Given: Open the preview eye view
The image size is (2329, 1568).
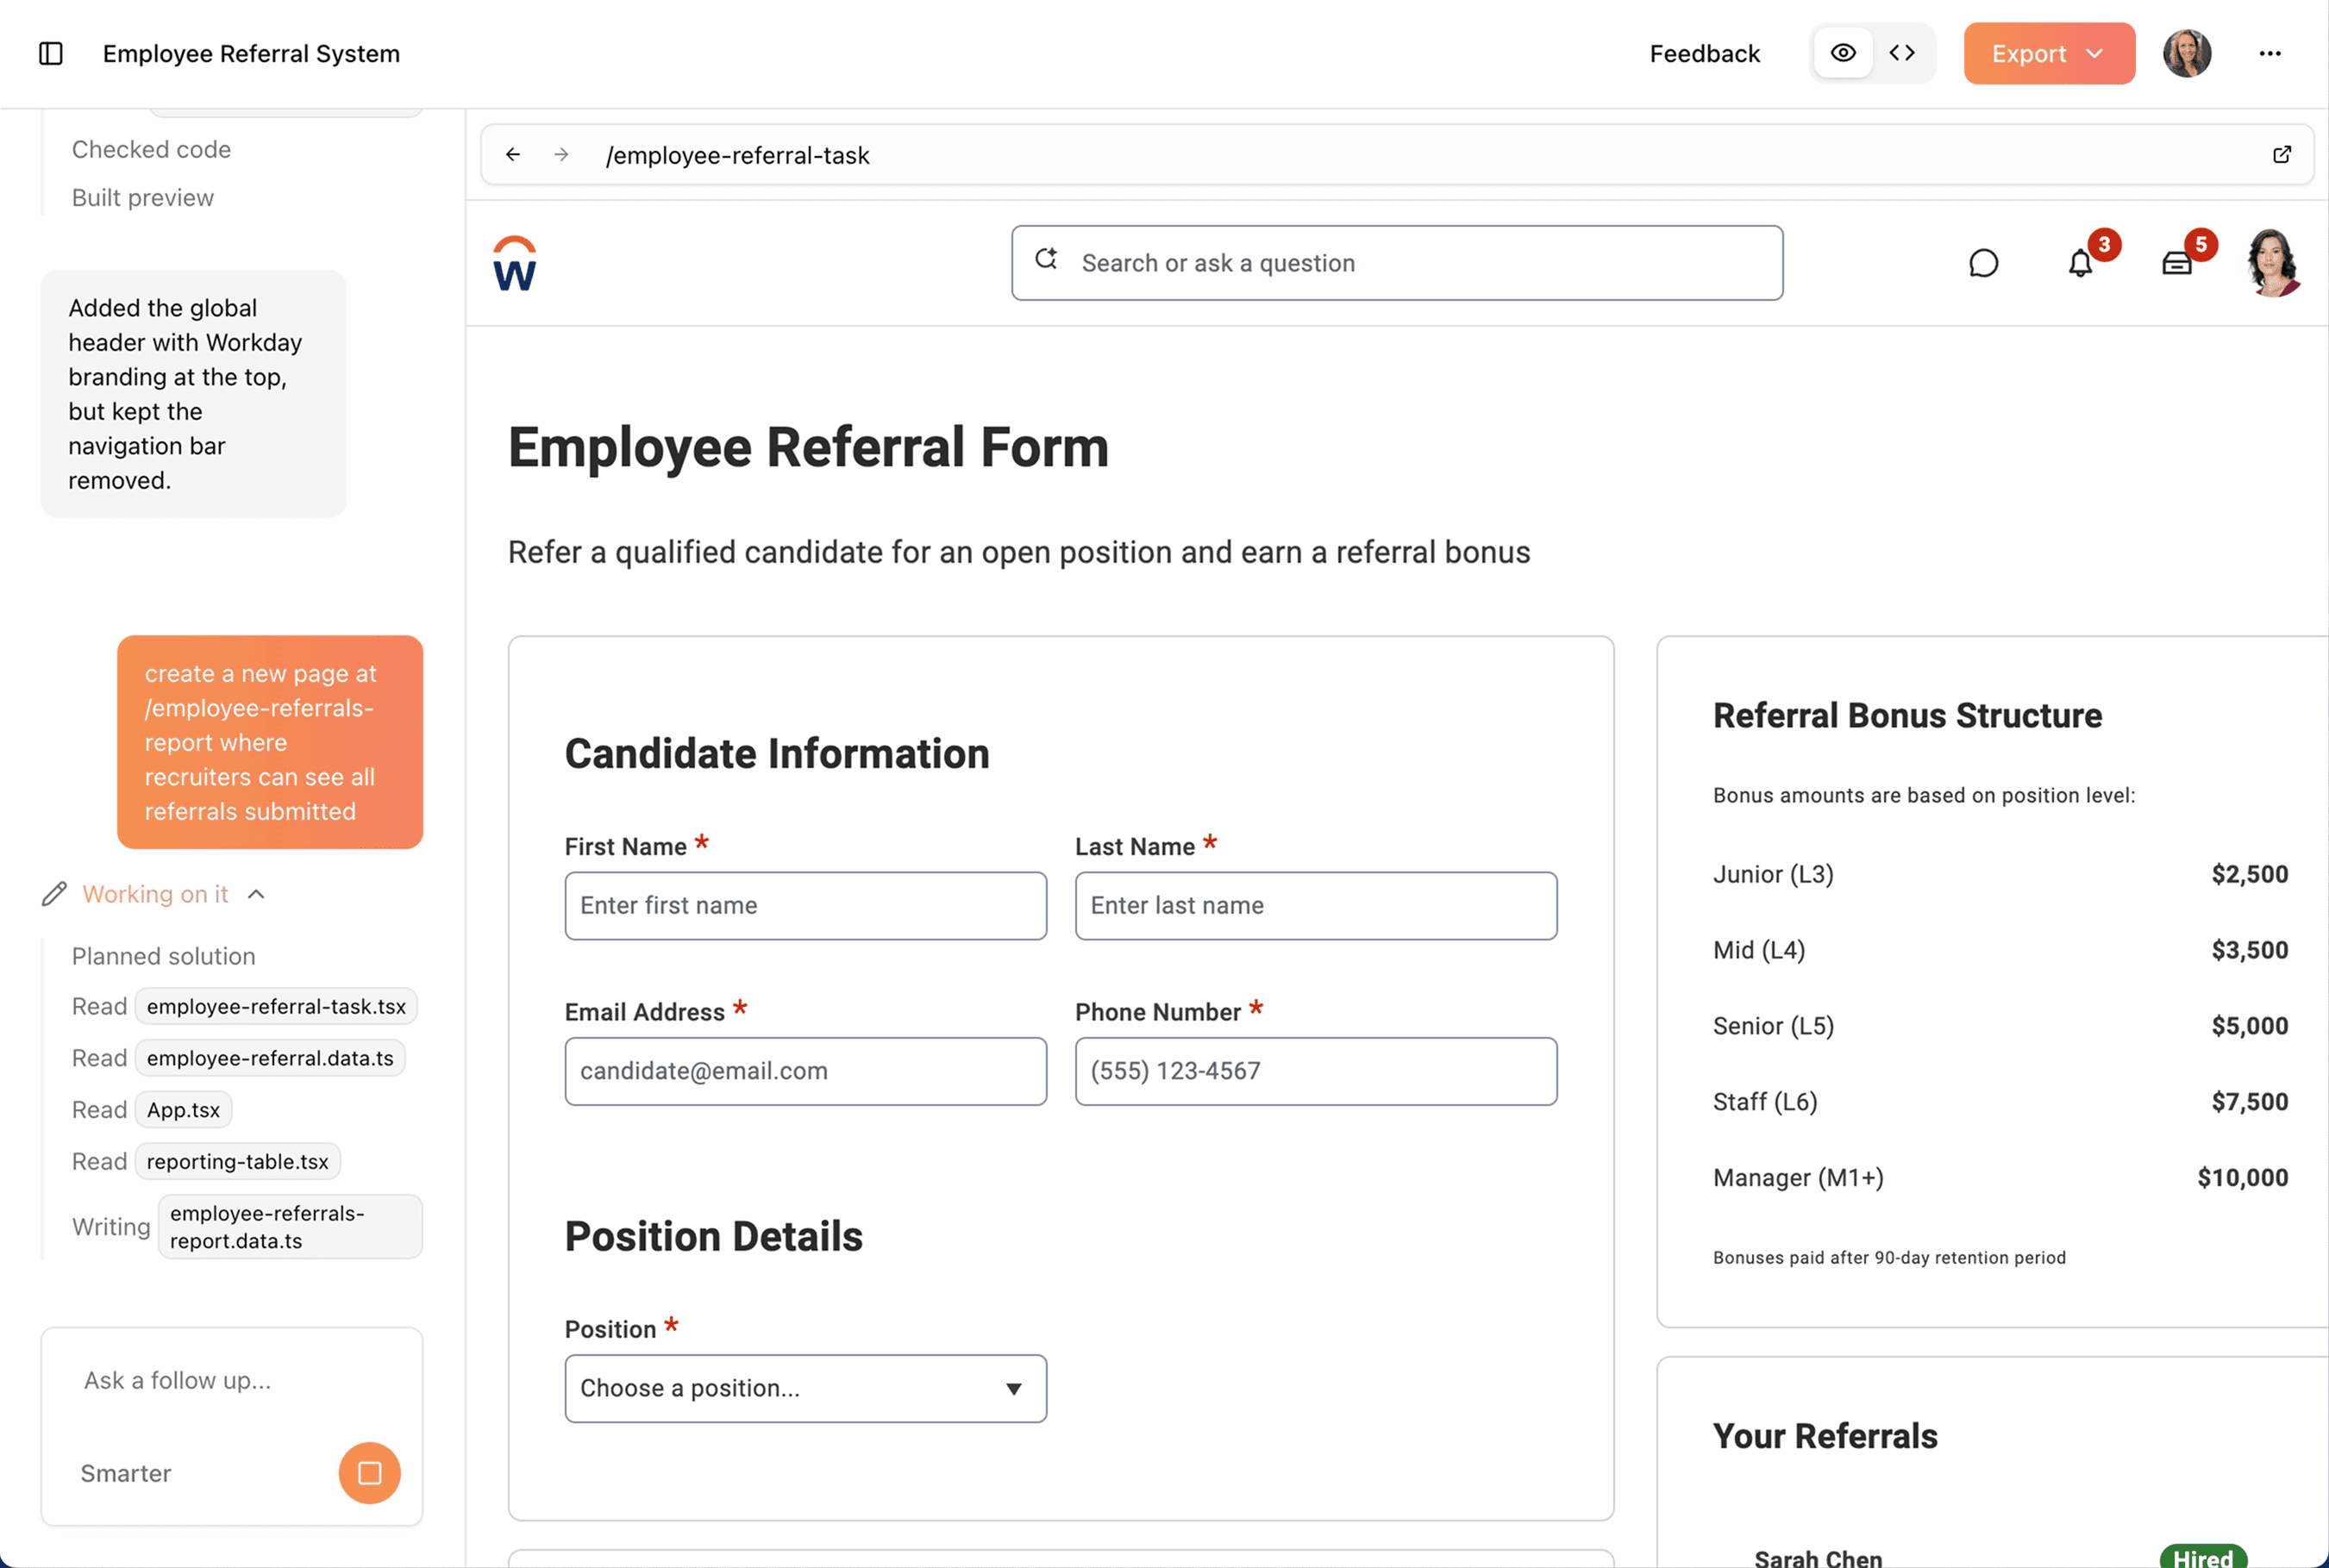Looking at the screenshot, I should [x=1843, y=53].
